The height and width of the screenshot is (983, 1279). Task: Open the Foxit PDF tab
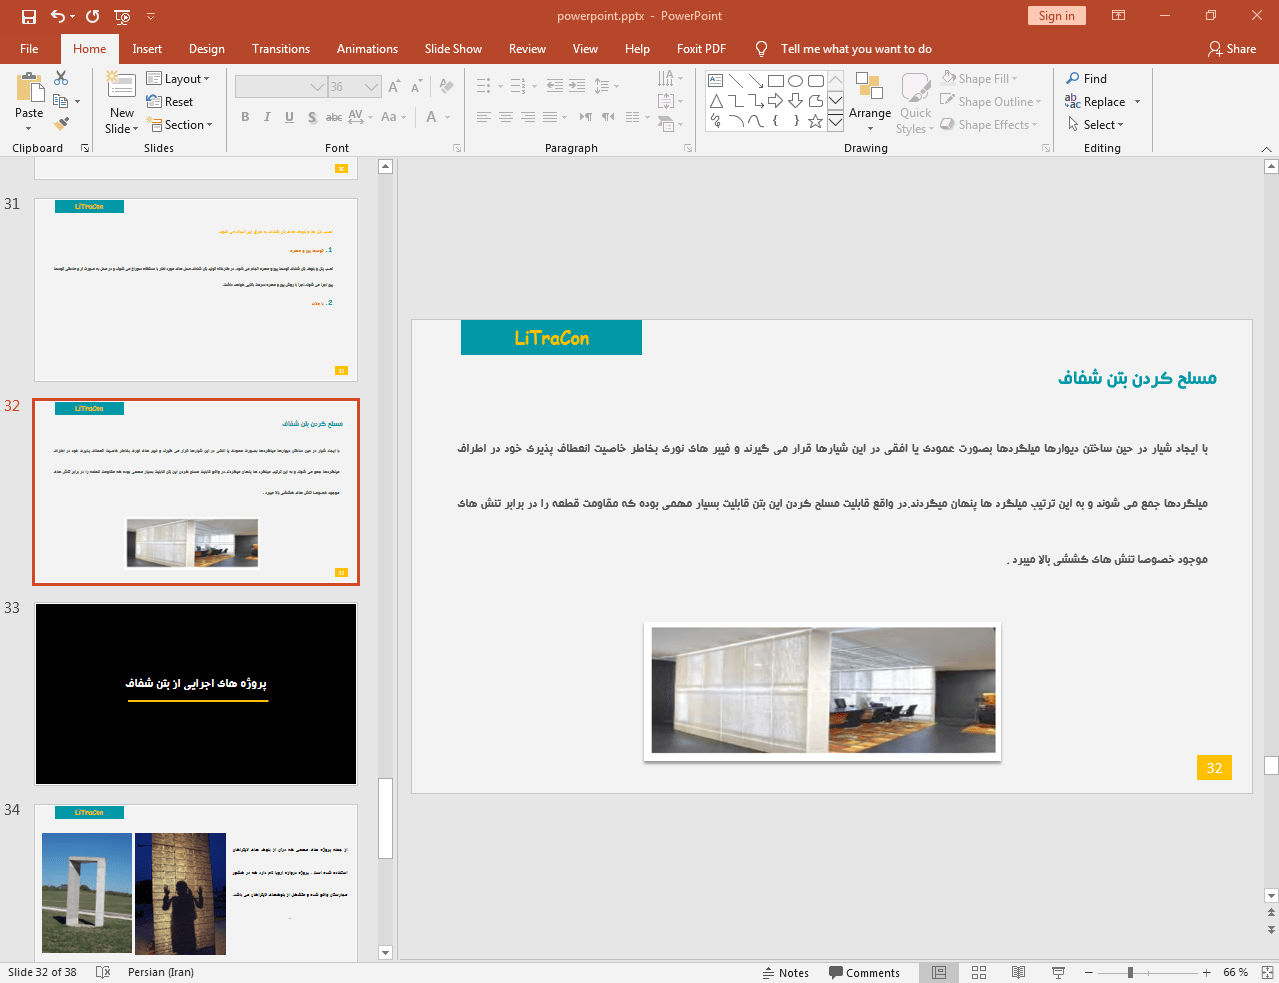click(701, 48)
